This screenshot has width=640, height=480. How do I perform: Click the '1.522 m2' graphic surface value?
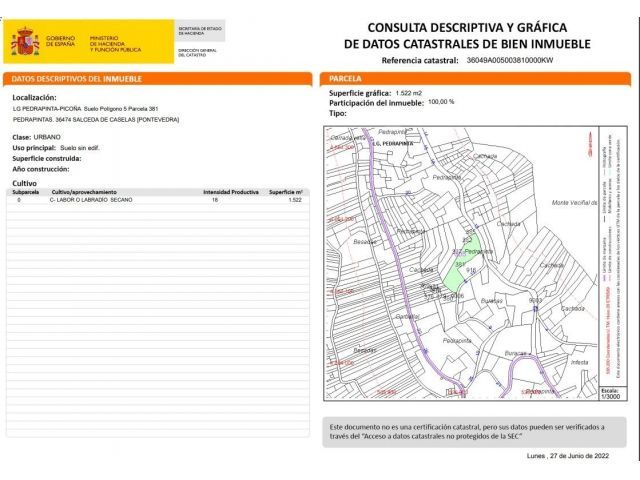pos(409,93)
